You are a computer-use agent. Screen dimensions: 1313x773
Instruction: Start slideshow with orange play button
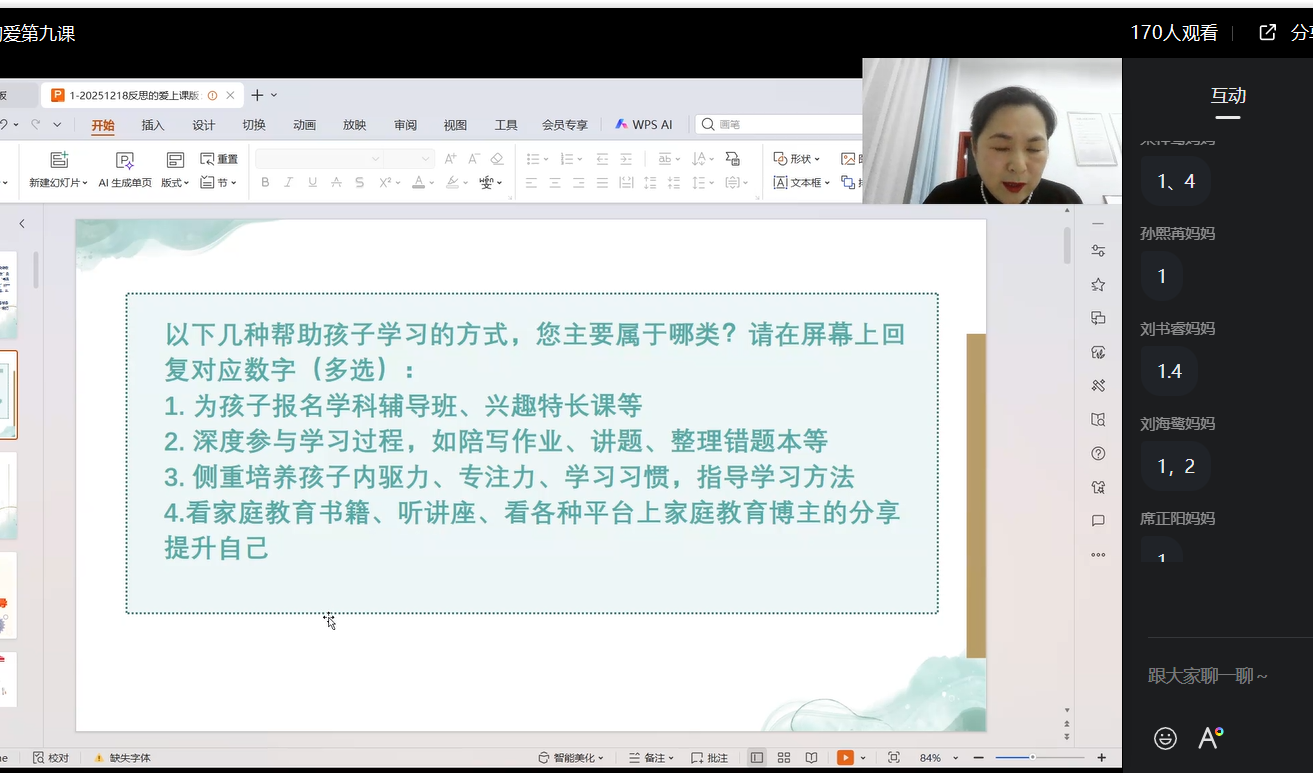coord(845,758)
